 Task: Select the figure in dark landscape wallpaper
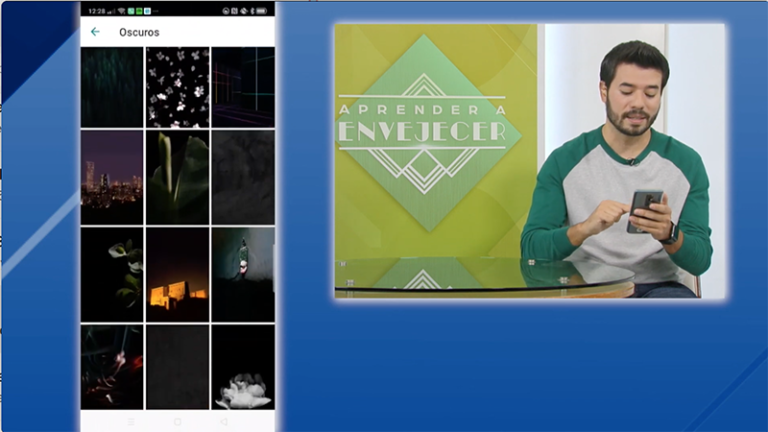(x=243, y=274)
